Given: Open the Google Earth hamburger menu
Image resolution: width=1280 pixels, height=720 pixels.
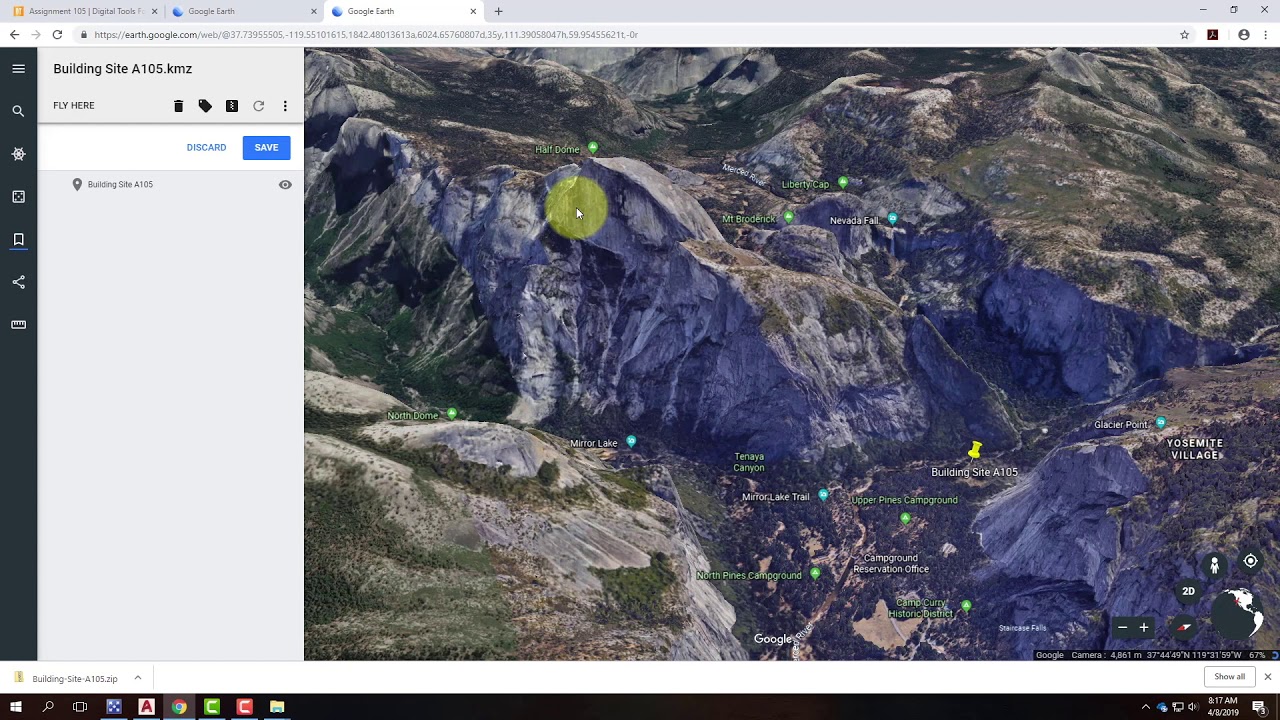Looking at the screenshot, I should click(18, 69).
